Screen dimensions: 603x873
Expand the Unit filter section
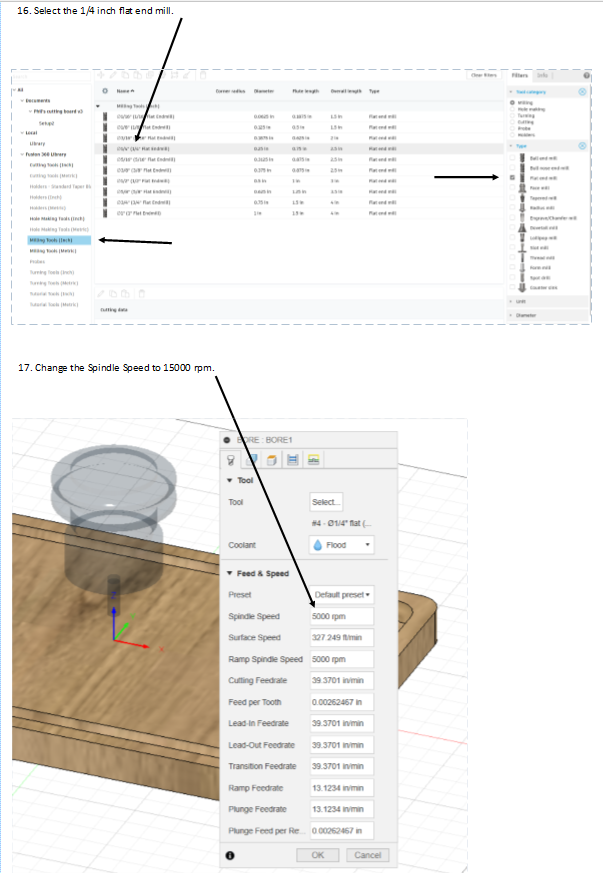click(x=511, y=301)
